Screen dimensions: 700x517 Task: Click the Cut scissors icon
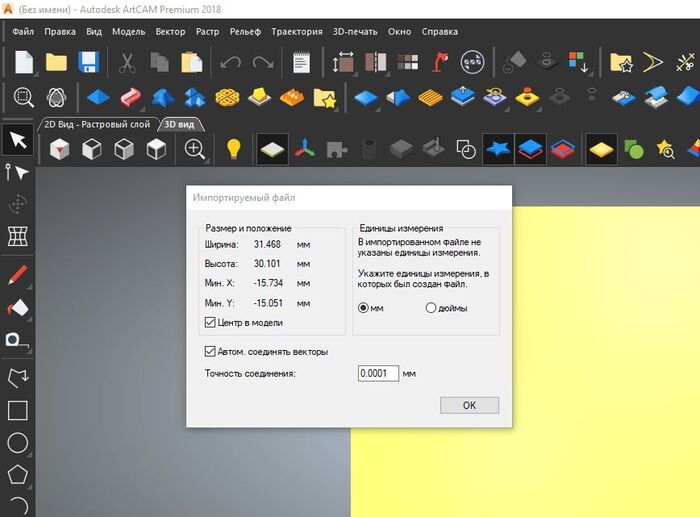(x=127, y=63)
